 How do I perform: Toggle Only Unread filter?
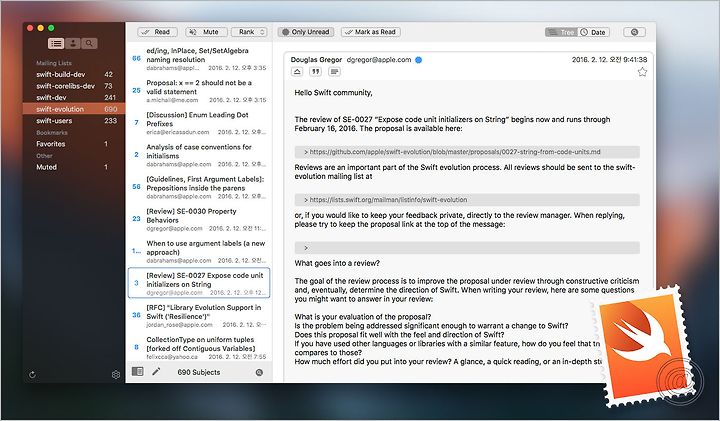(x=306, y=32)
